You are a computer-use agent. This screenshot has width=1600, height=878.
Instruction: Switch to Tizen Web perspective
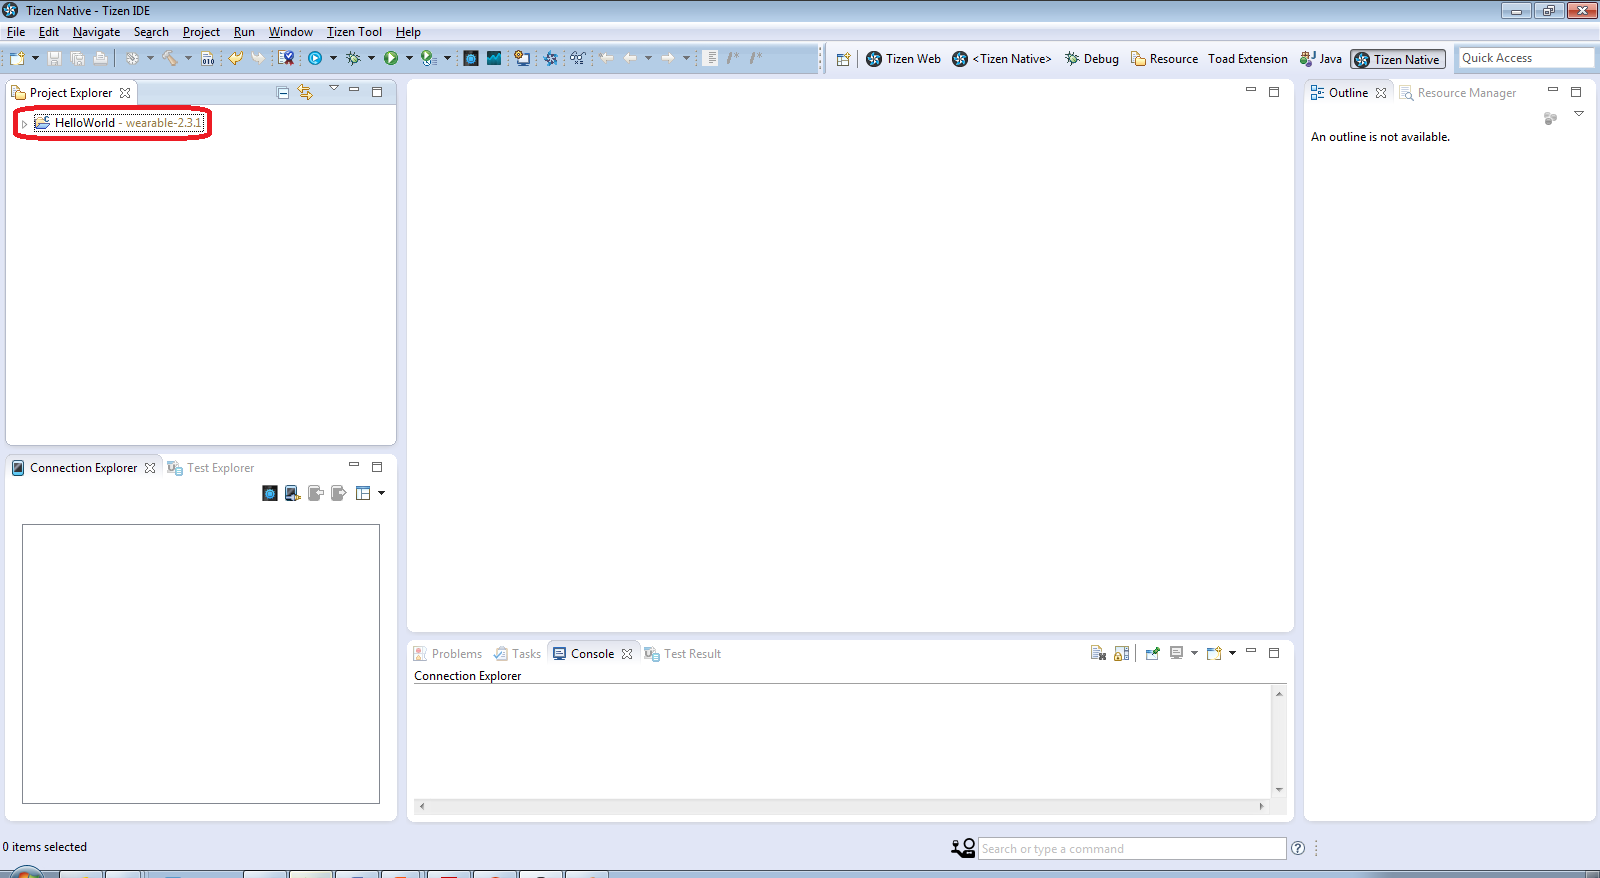point(903,59)
